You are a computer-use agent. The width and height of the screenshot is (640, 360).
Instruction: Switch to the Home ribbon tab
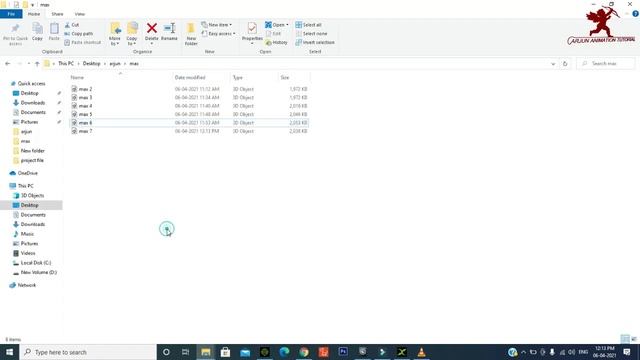[34, 14]
